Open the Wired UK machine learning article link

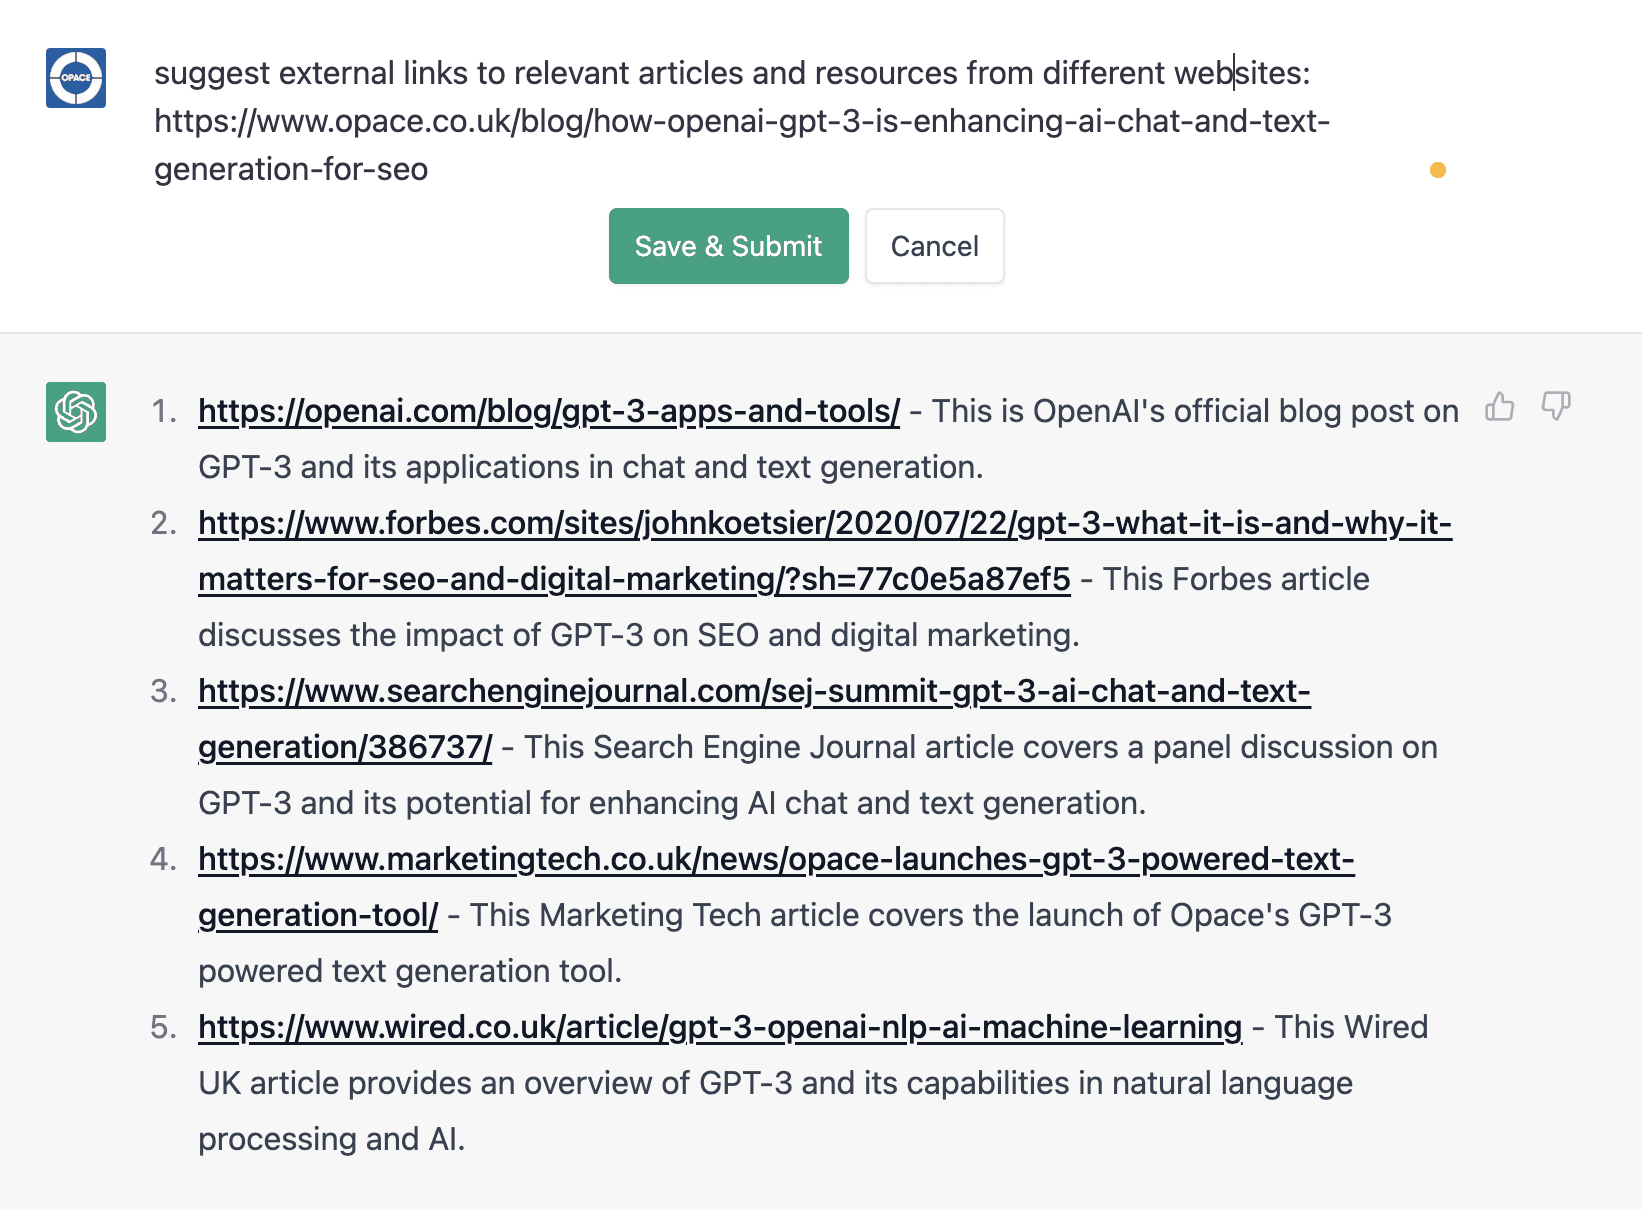(718, 1026)
